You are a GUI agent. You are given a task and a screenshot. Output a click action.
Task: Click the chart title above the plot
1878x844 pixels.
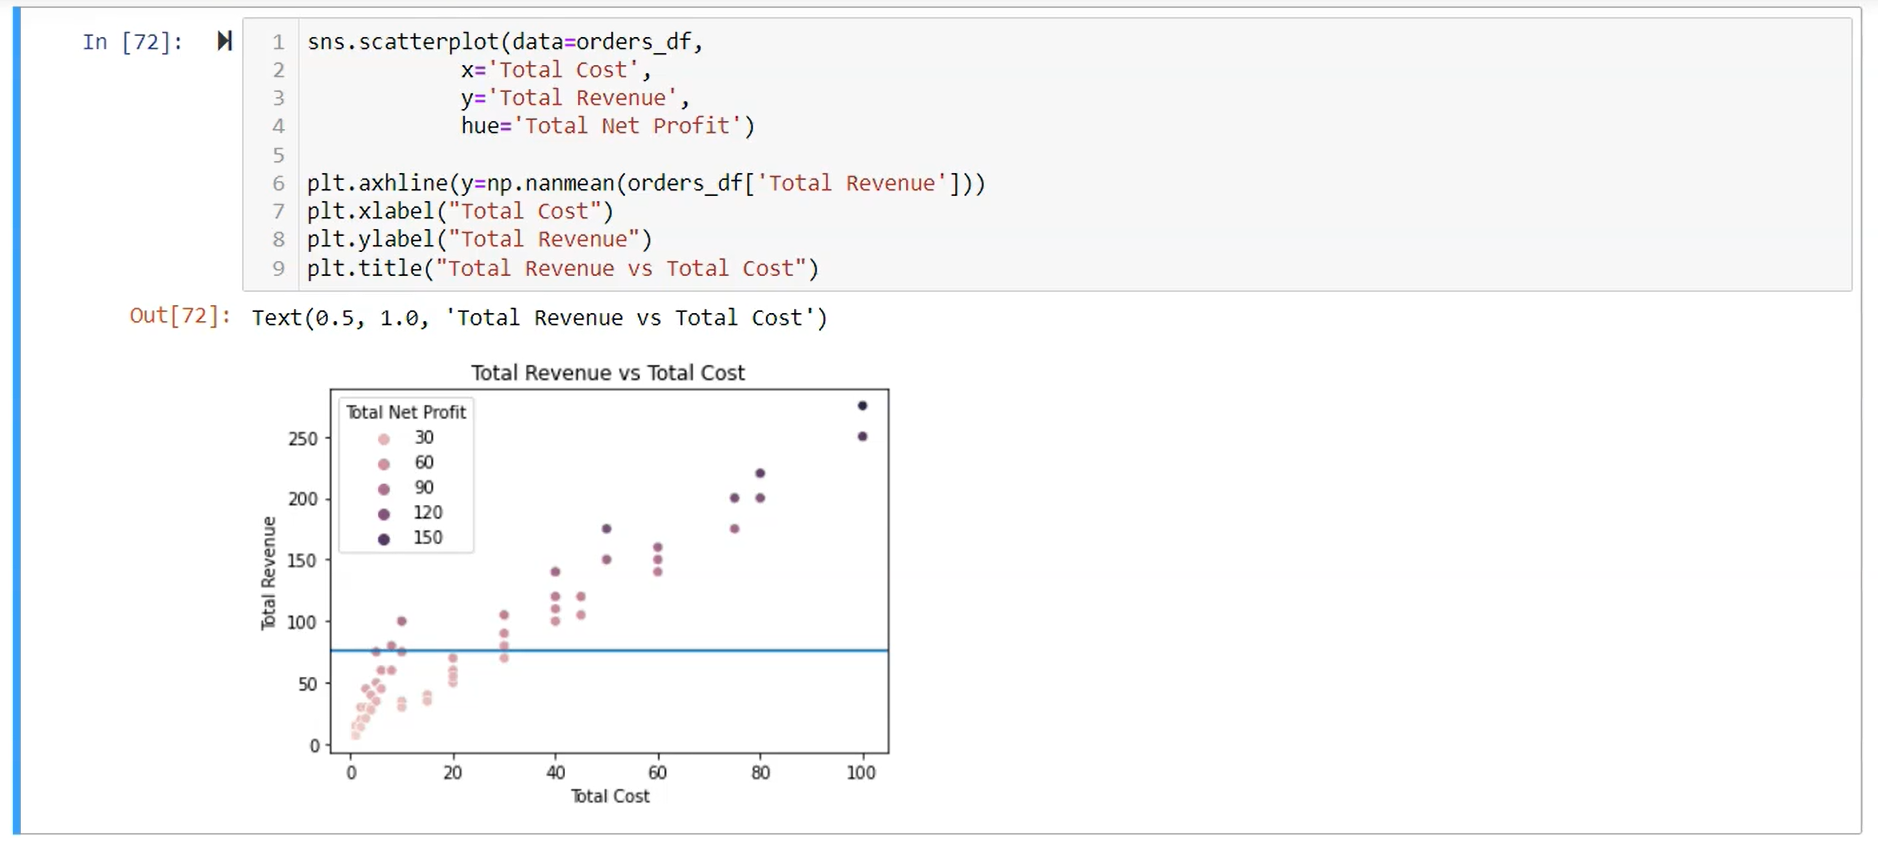[608, 373]
